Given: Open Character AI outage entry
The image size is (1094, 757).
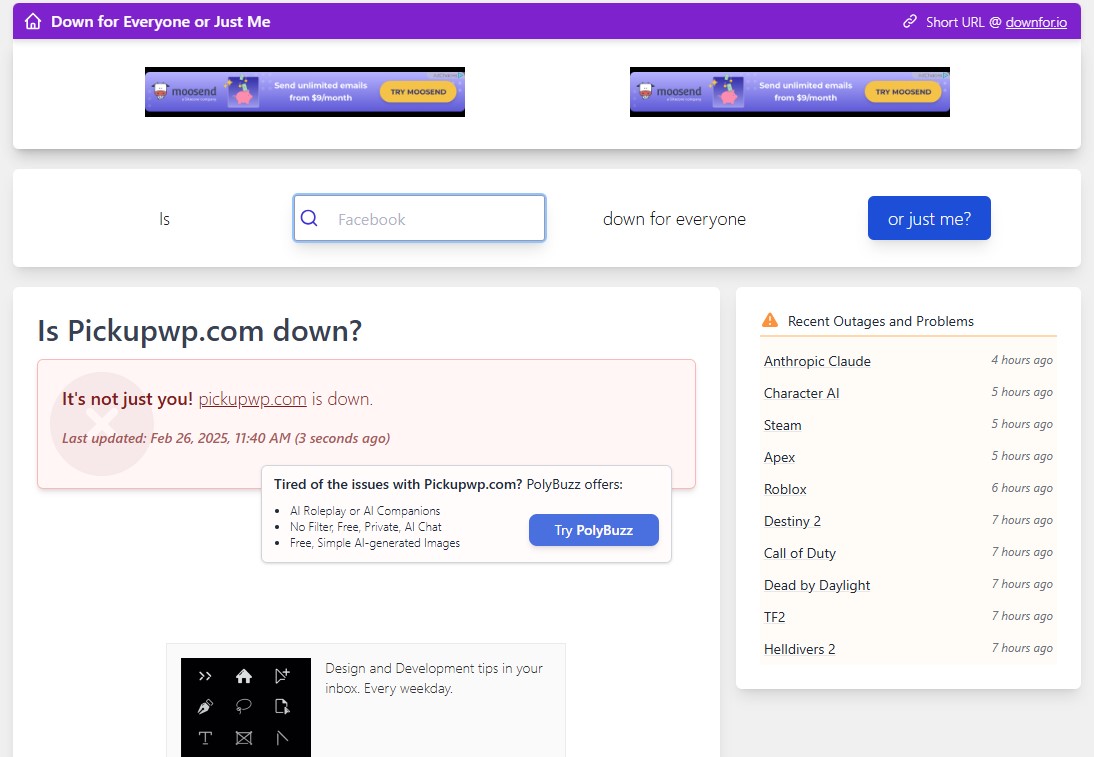Looking at the screenshot, I should coord(802,394).
